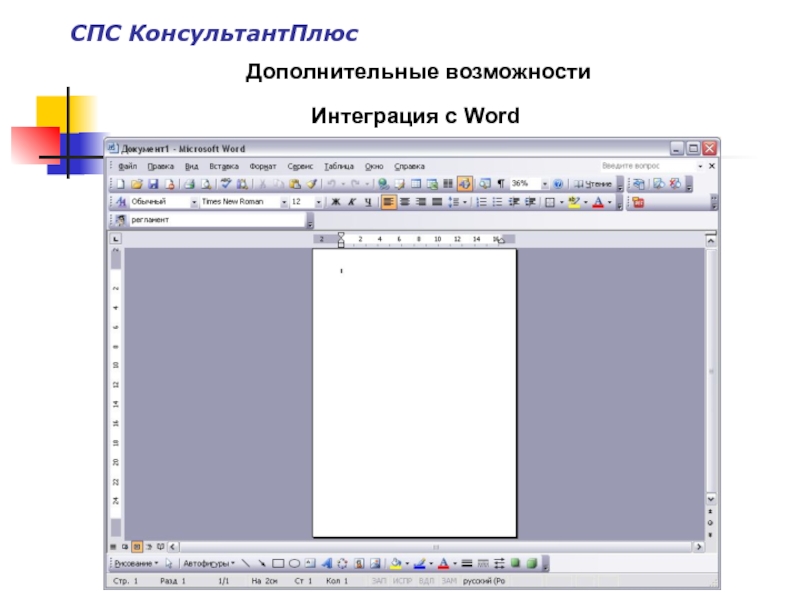800x600 pixels.
Task: Click the Print icon
Action: click(190, 184)
